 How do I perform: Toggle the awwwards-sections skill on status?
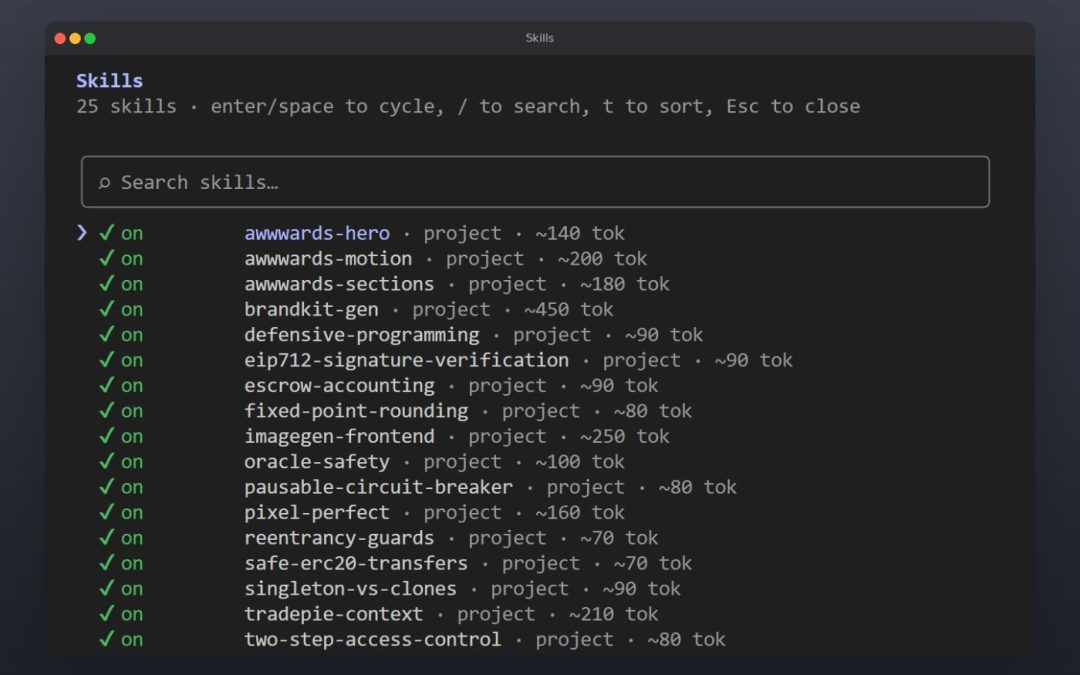pyautogui.click(x=121, y=284)
